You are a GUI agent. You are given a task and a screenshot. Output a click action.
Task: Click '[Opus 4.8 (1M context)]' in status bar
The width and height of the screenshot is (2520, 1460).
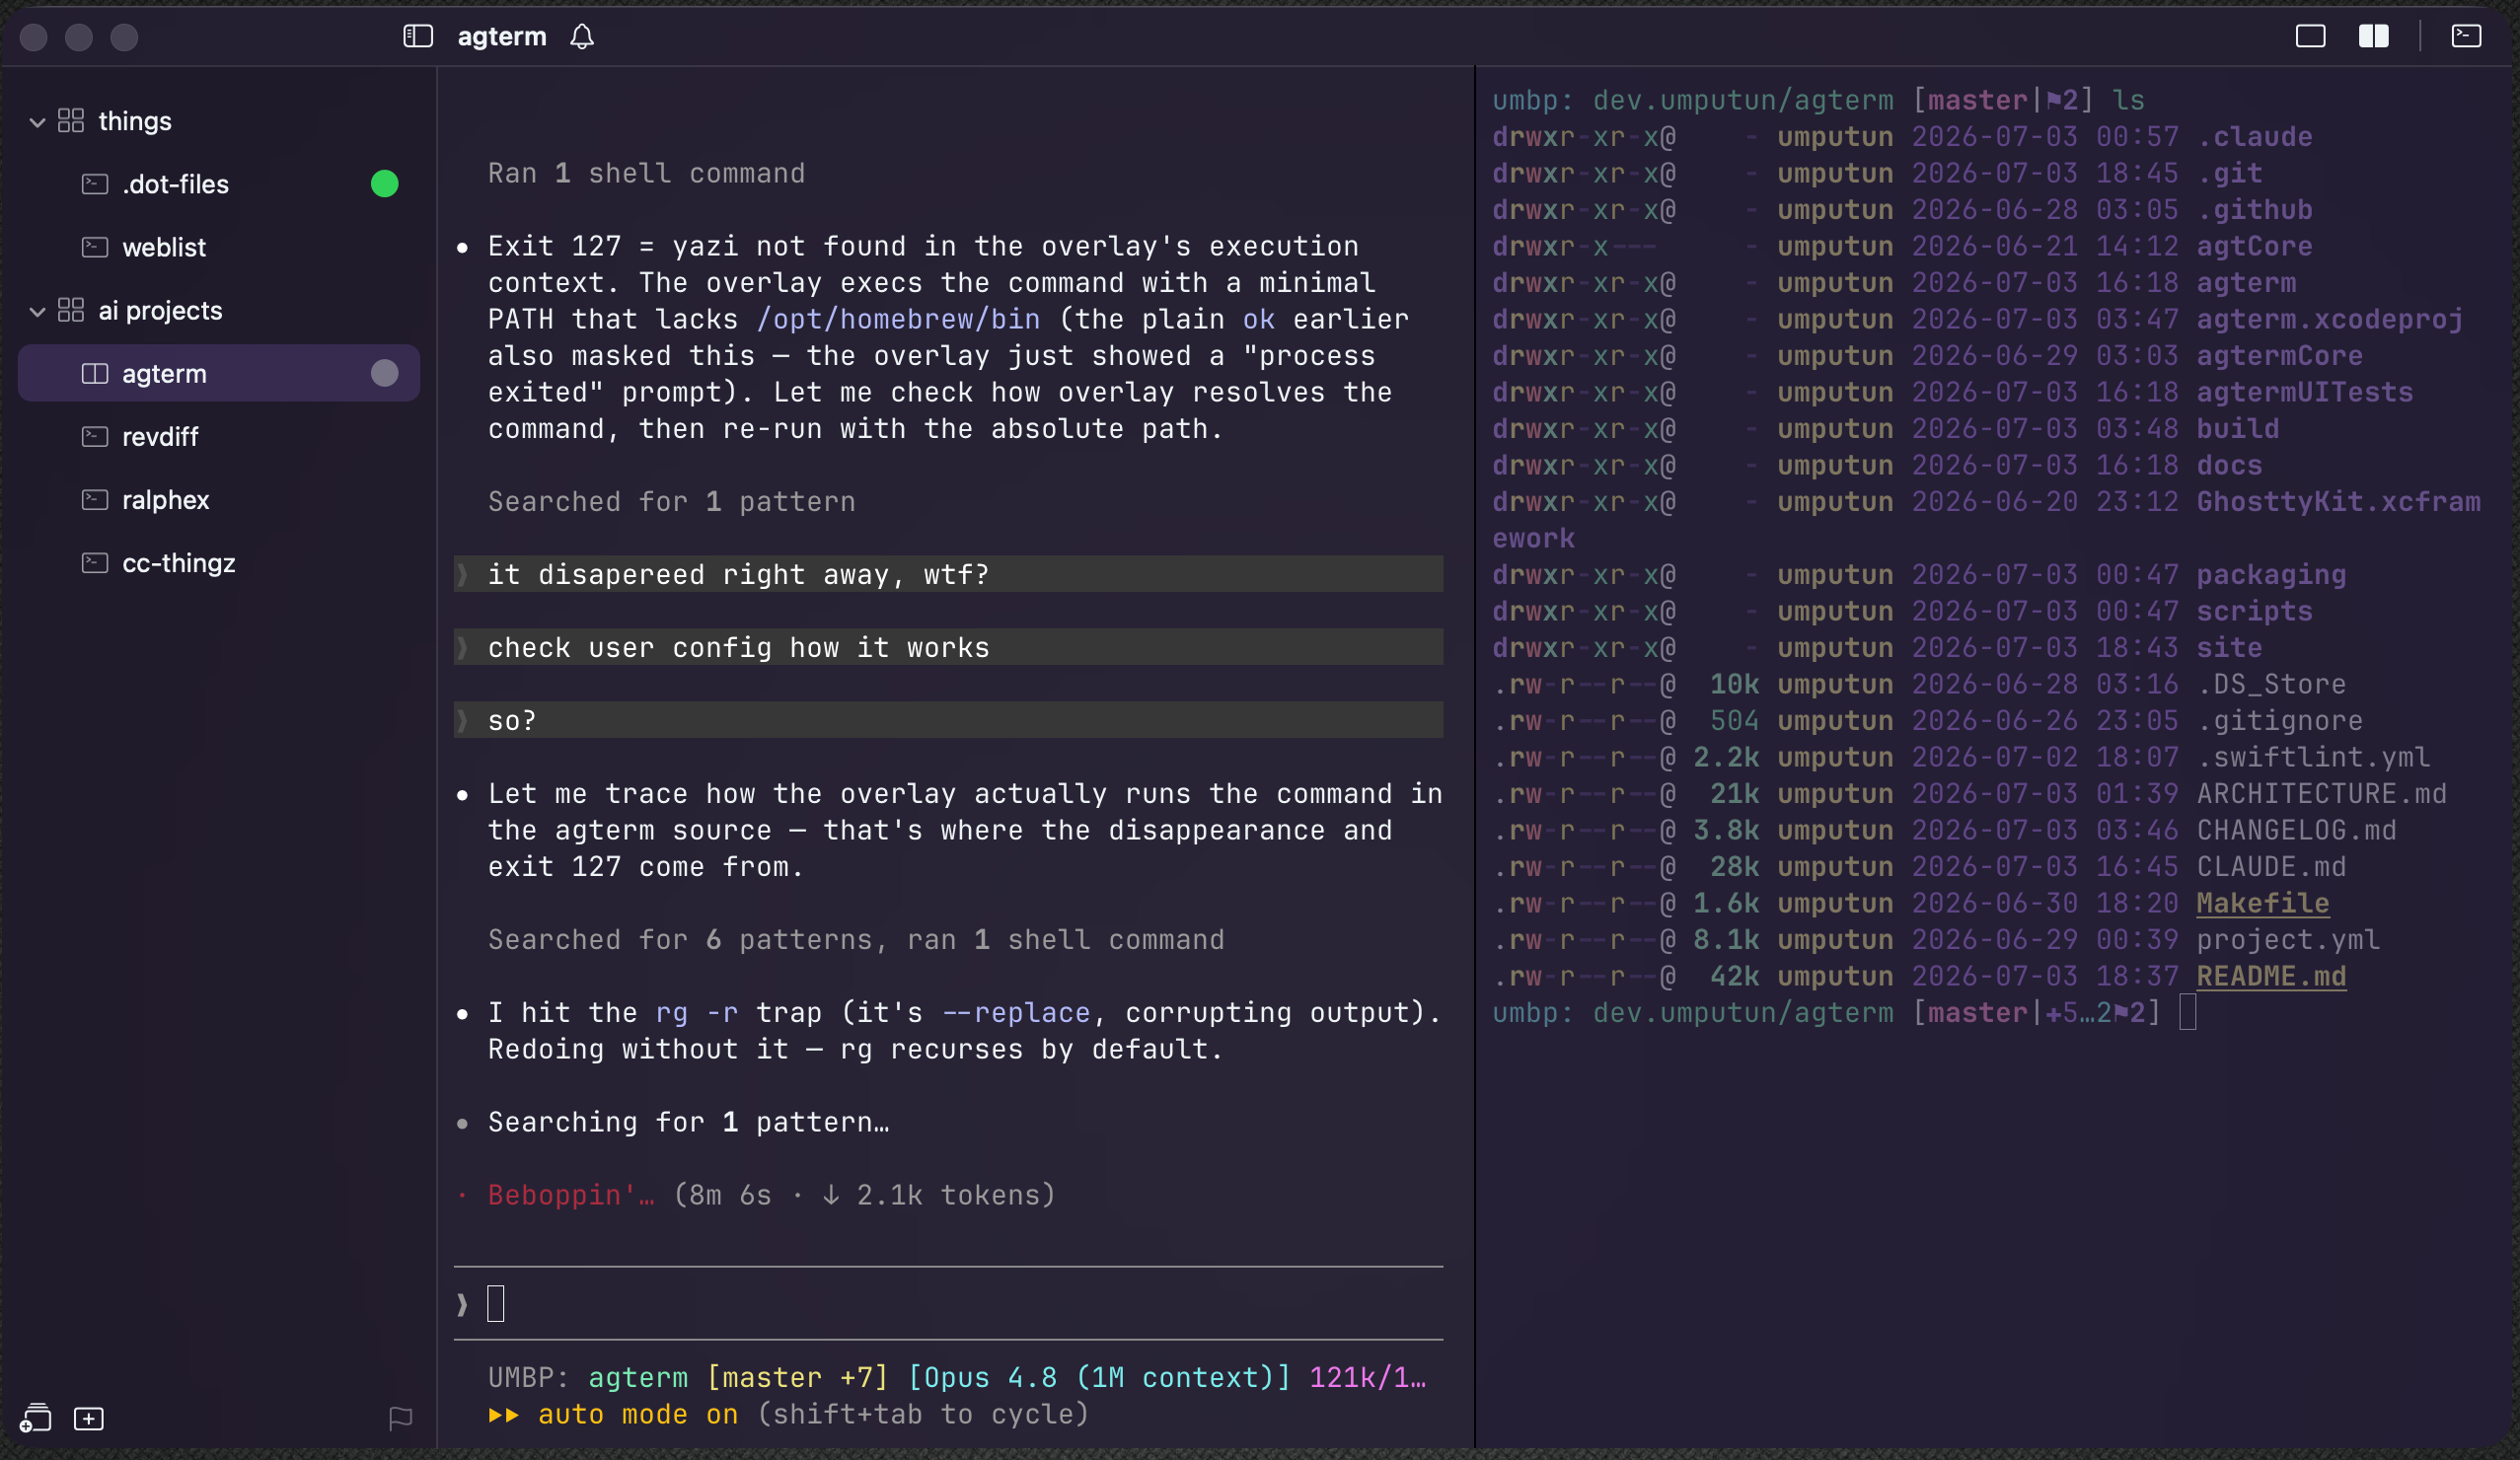pos(1099,1377)
